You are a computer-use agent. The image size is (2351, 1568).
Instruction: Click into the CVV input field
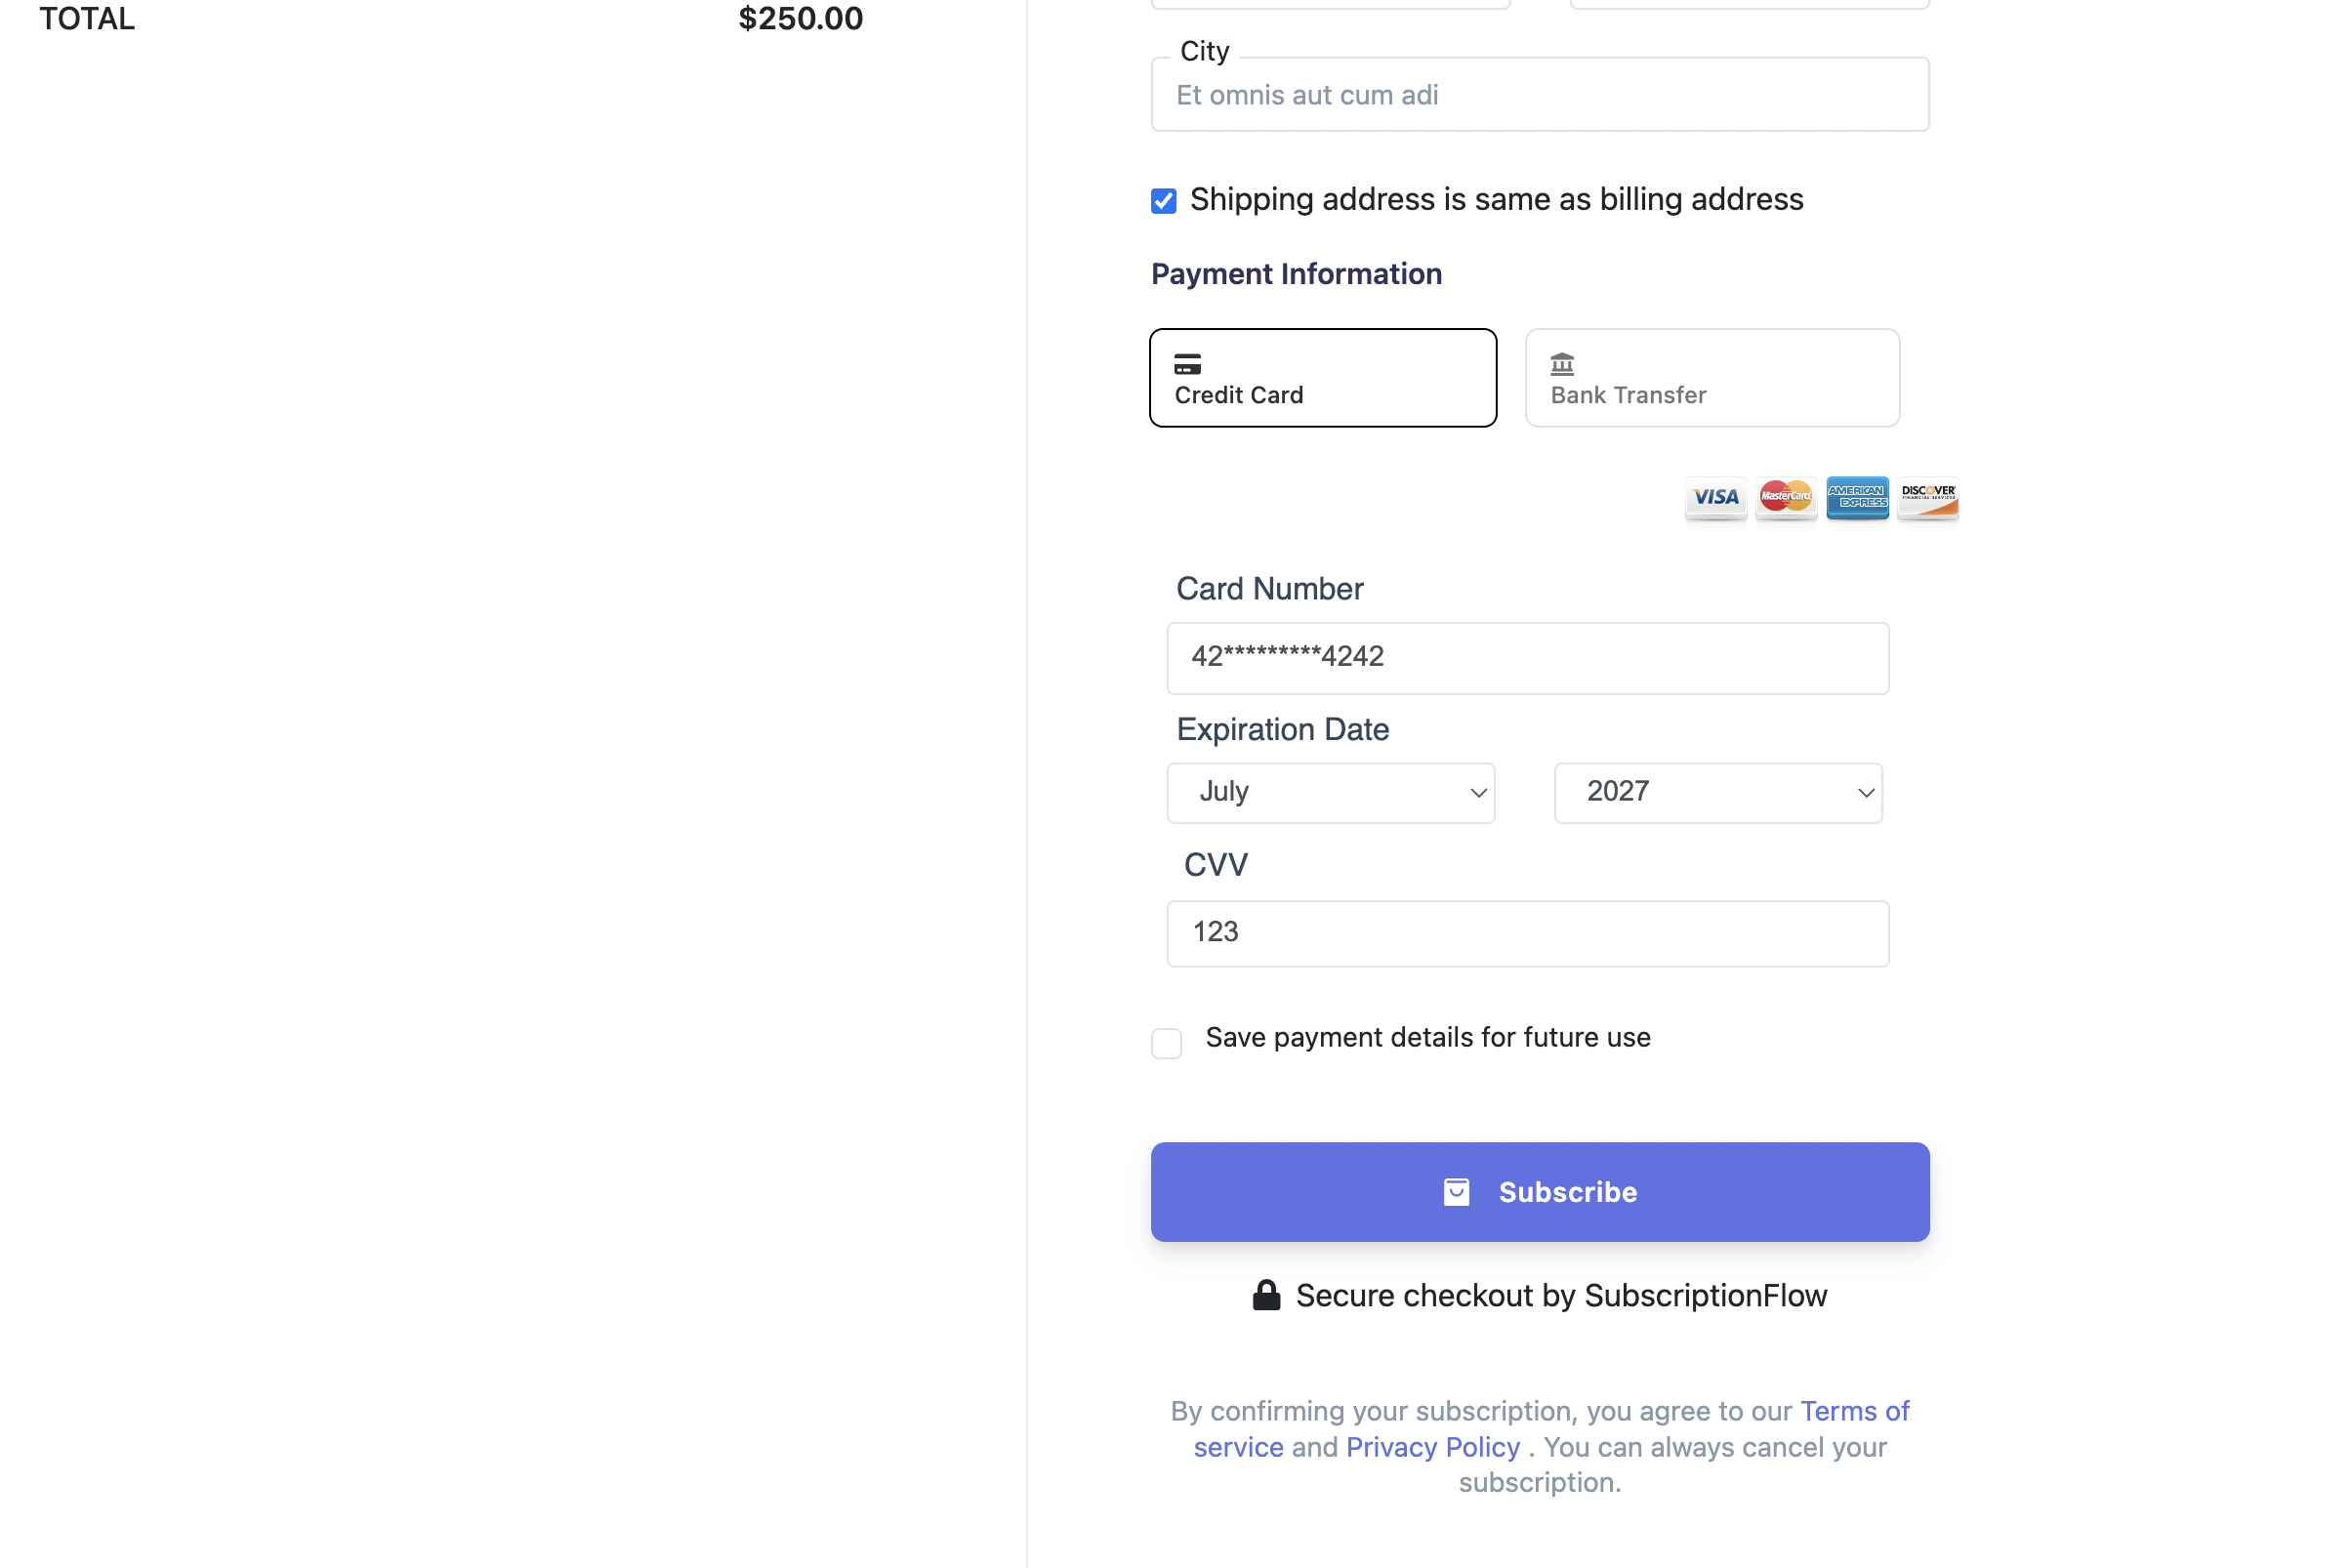click(x=1528, y=934)
